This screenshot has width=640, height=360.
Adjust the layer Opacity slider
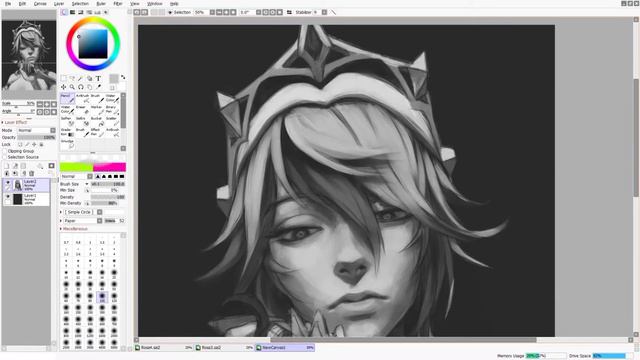coord(36,138)
